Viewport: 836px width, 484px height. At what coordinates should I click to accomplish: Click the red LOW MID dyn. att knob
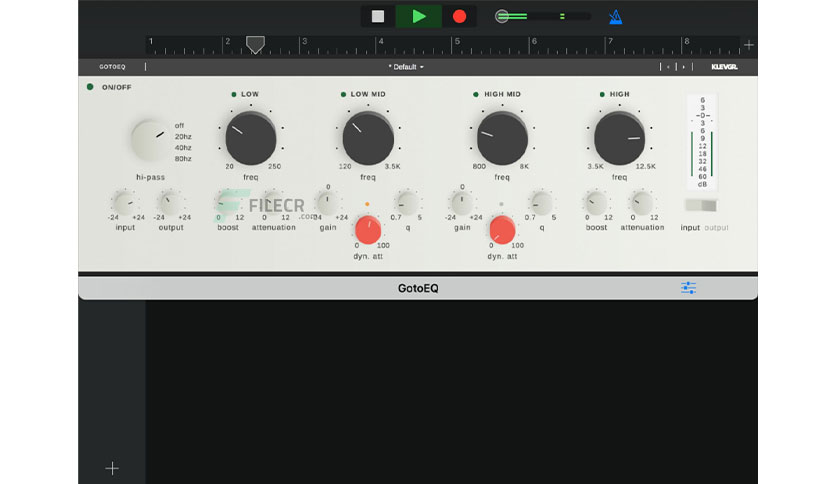[368, 229]
